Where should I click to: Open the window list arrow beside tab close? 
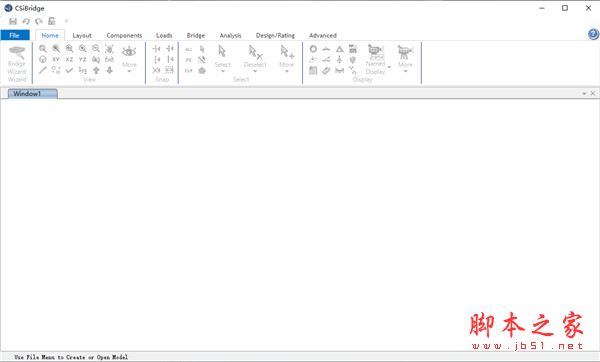coord(584,93)
